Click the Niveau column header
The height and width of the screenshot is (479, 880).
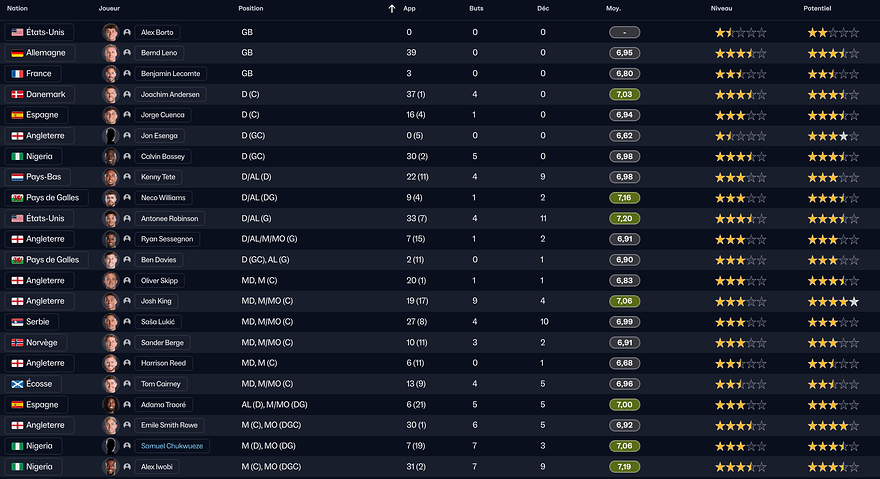720,8
